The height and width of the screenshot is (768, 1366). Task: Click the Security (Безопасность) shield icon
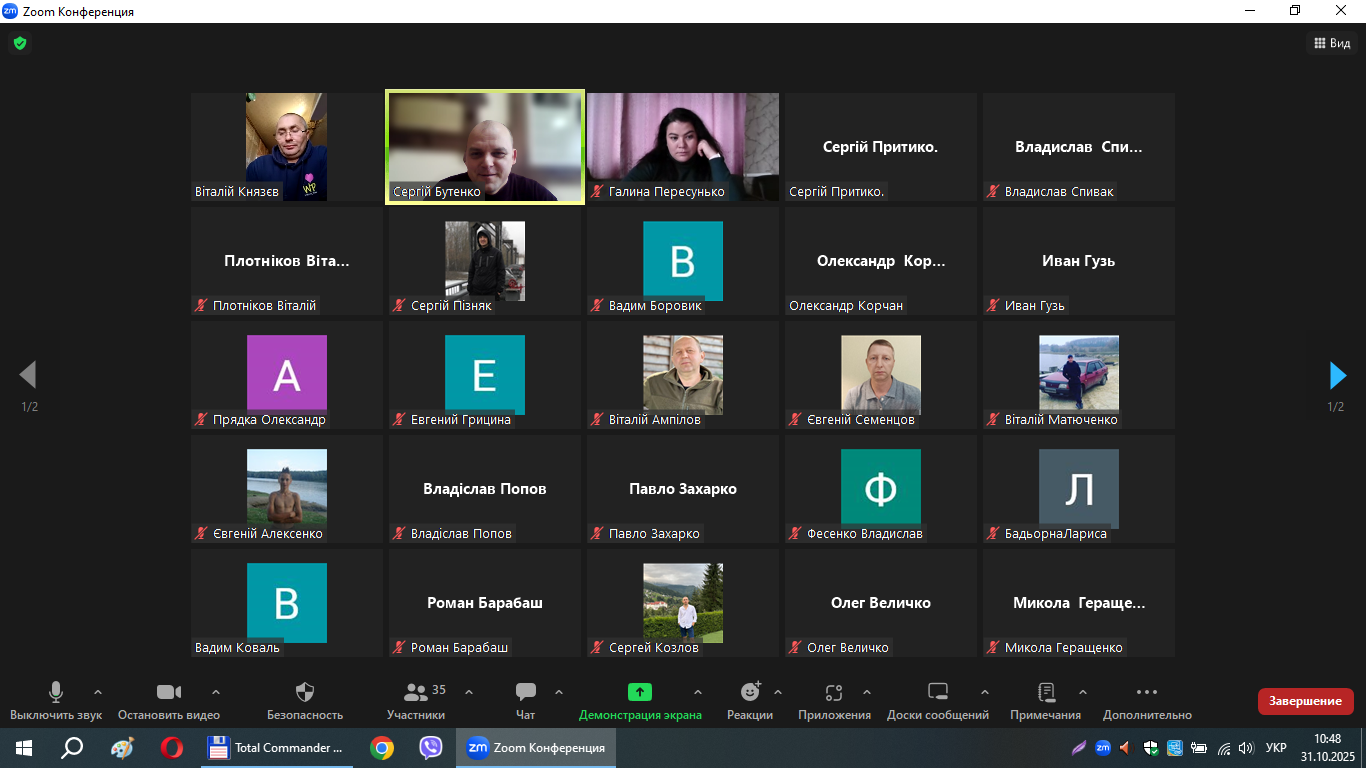[x=305, y=693]
